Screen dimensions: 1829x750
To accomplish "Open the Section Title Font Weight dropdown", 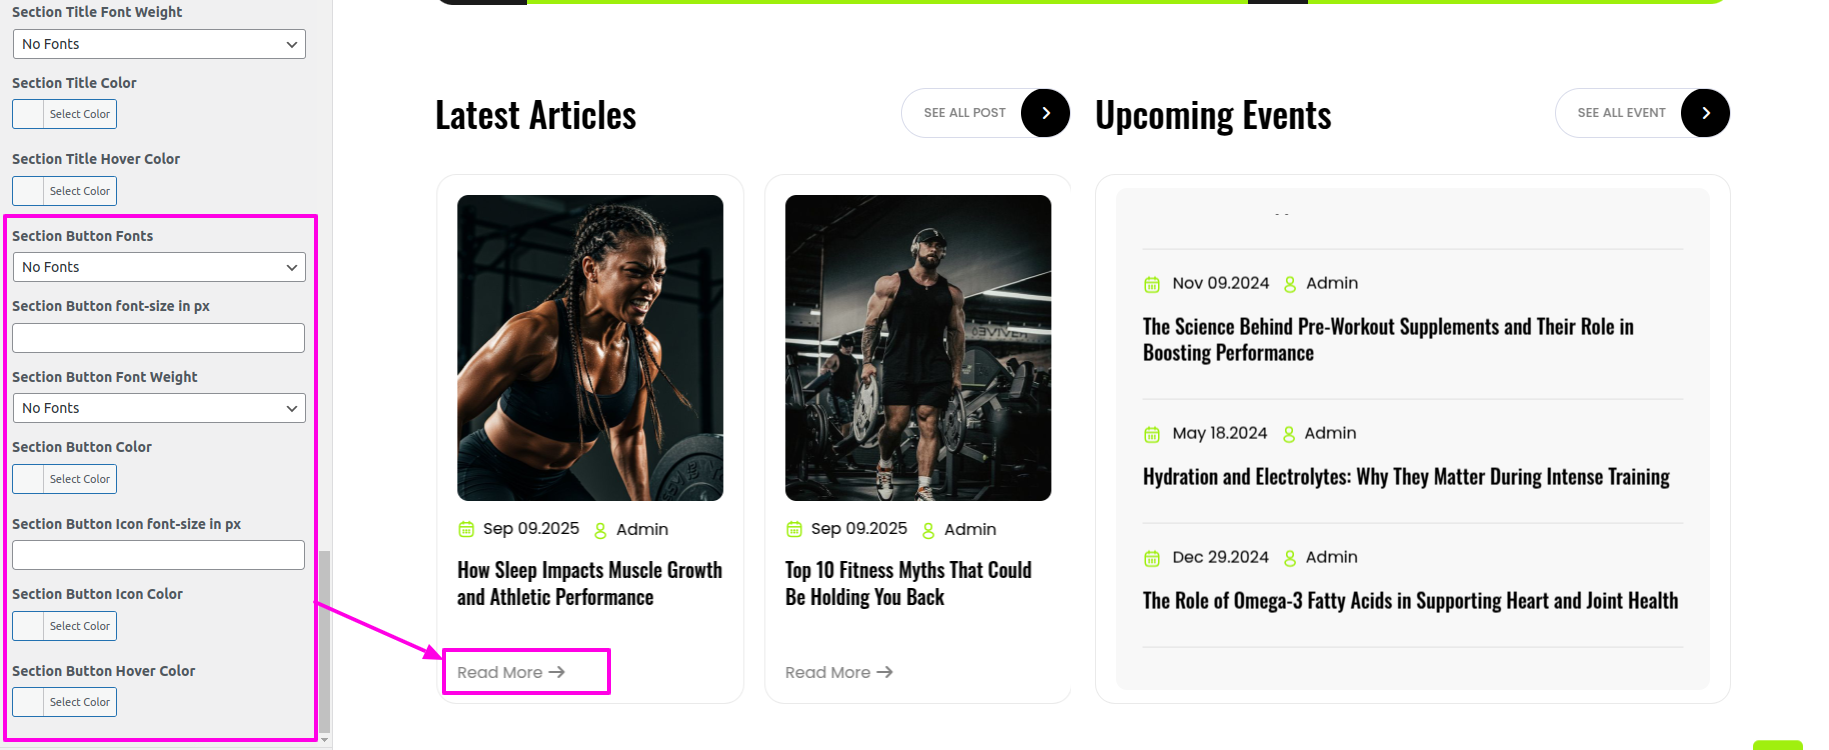I will click(159, 44).
